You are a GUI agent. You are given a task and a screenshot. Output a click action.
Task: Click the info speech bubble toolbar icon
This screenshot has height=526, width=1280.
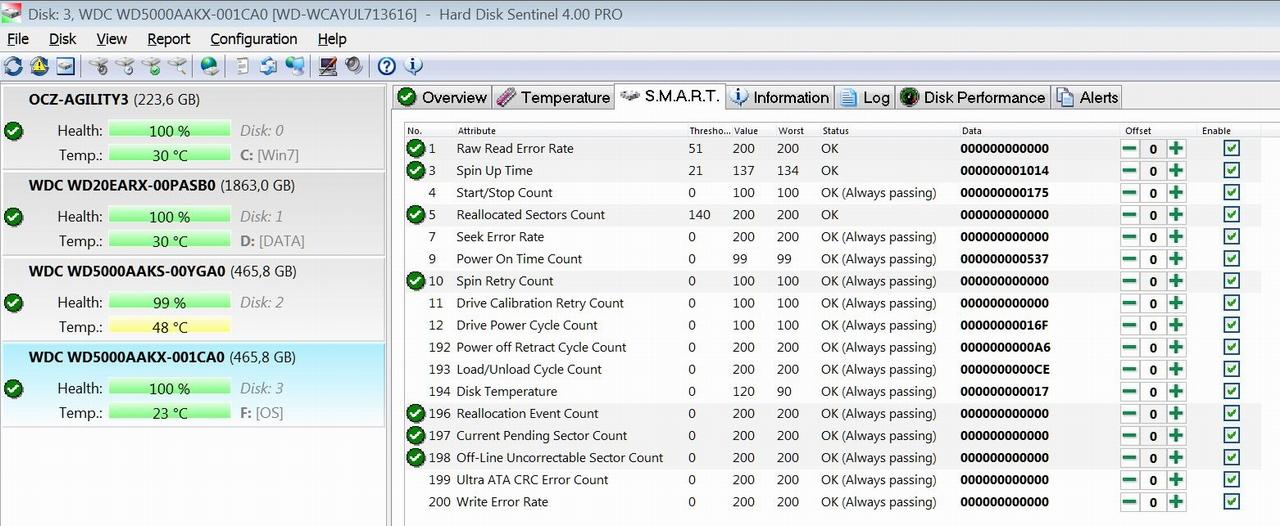coord(413,66)
